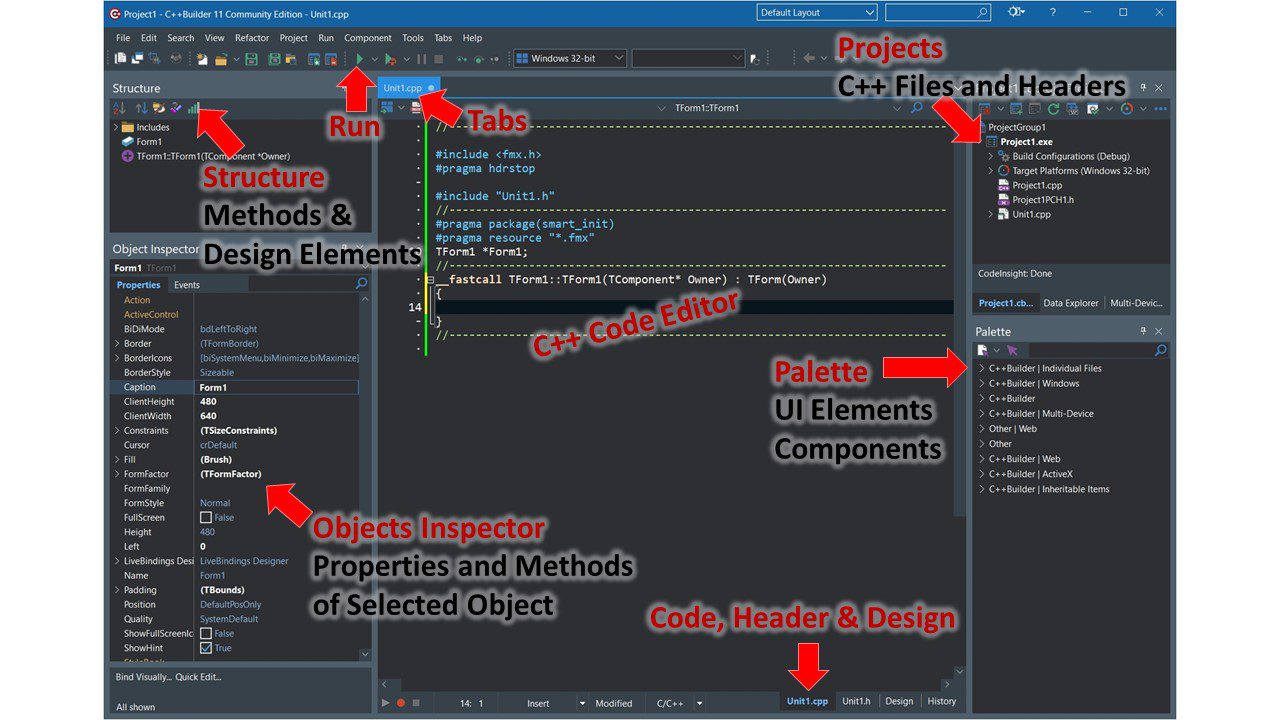Expand the Constraints property
This screenshot has width=1280, height=720.
point(118,431)
